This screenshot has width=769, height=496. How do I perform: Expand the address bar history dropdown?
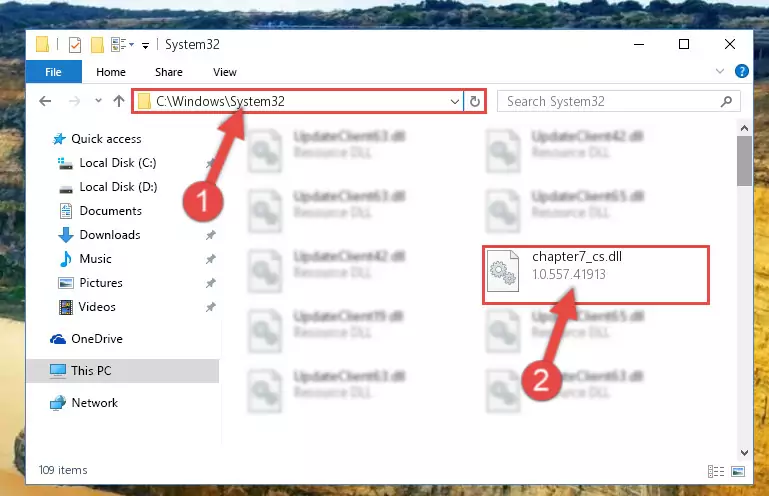[x=455, y=102]
